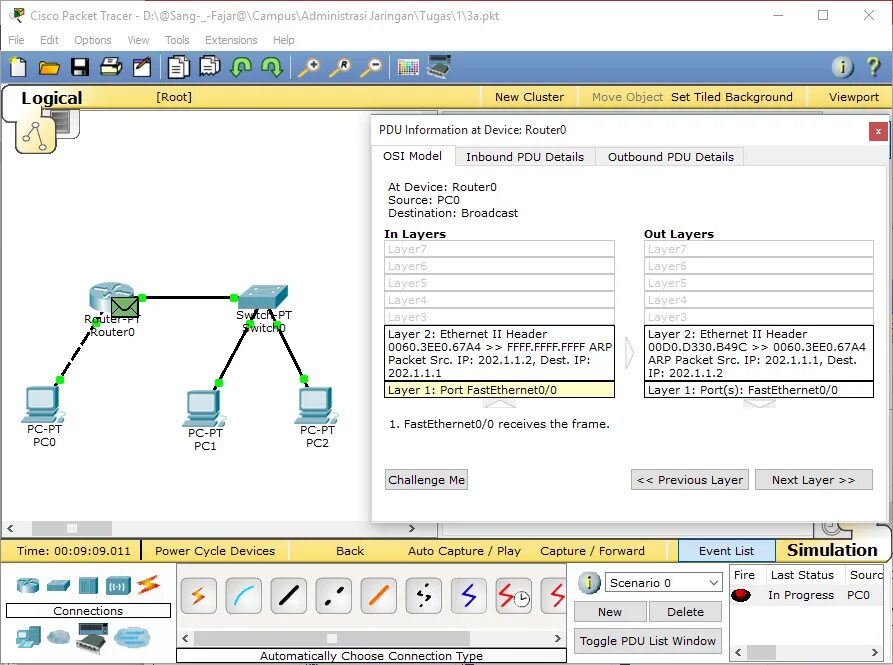Select Switches device category icon
893x665 pixels.
[58, 585]
